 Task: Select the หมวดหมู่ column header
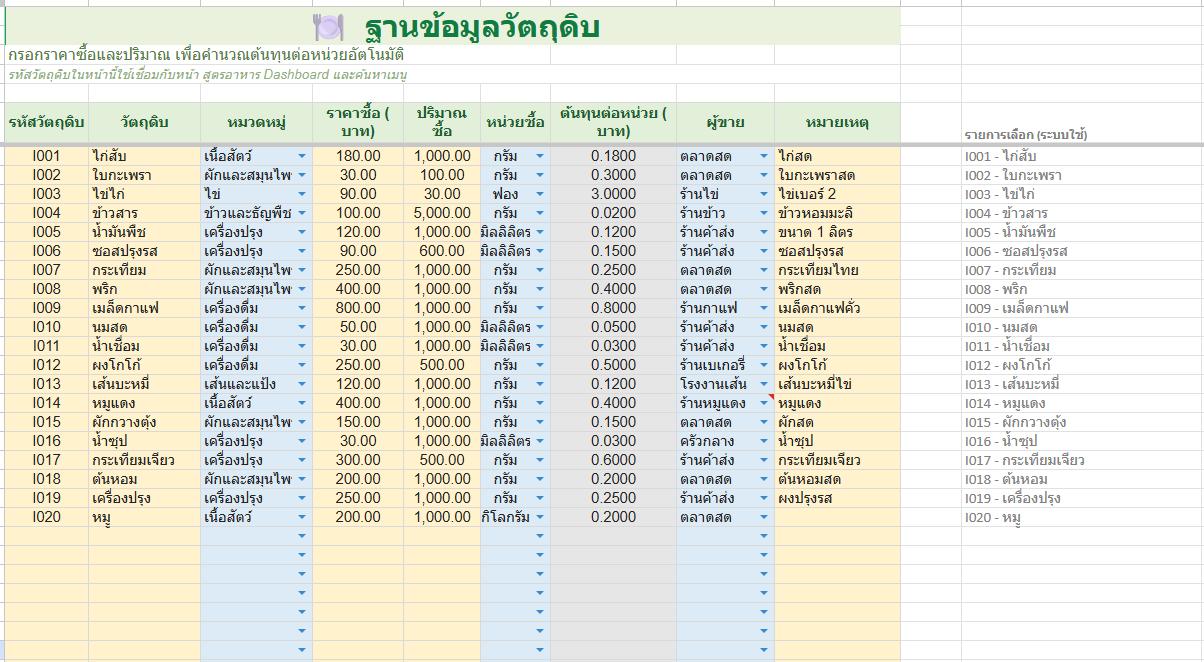pos(256,122)
